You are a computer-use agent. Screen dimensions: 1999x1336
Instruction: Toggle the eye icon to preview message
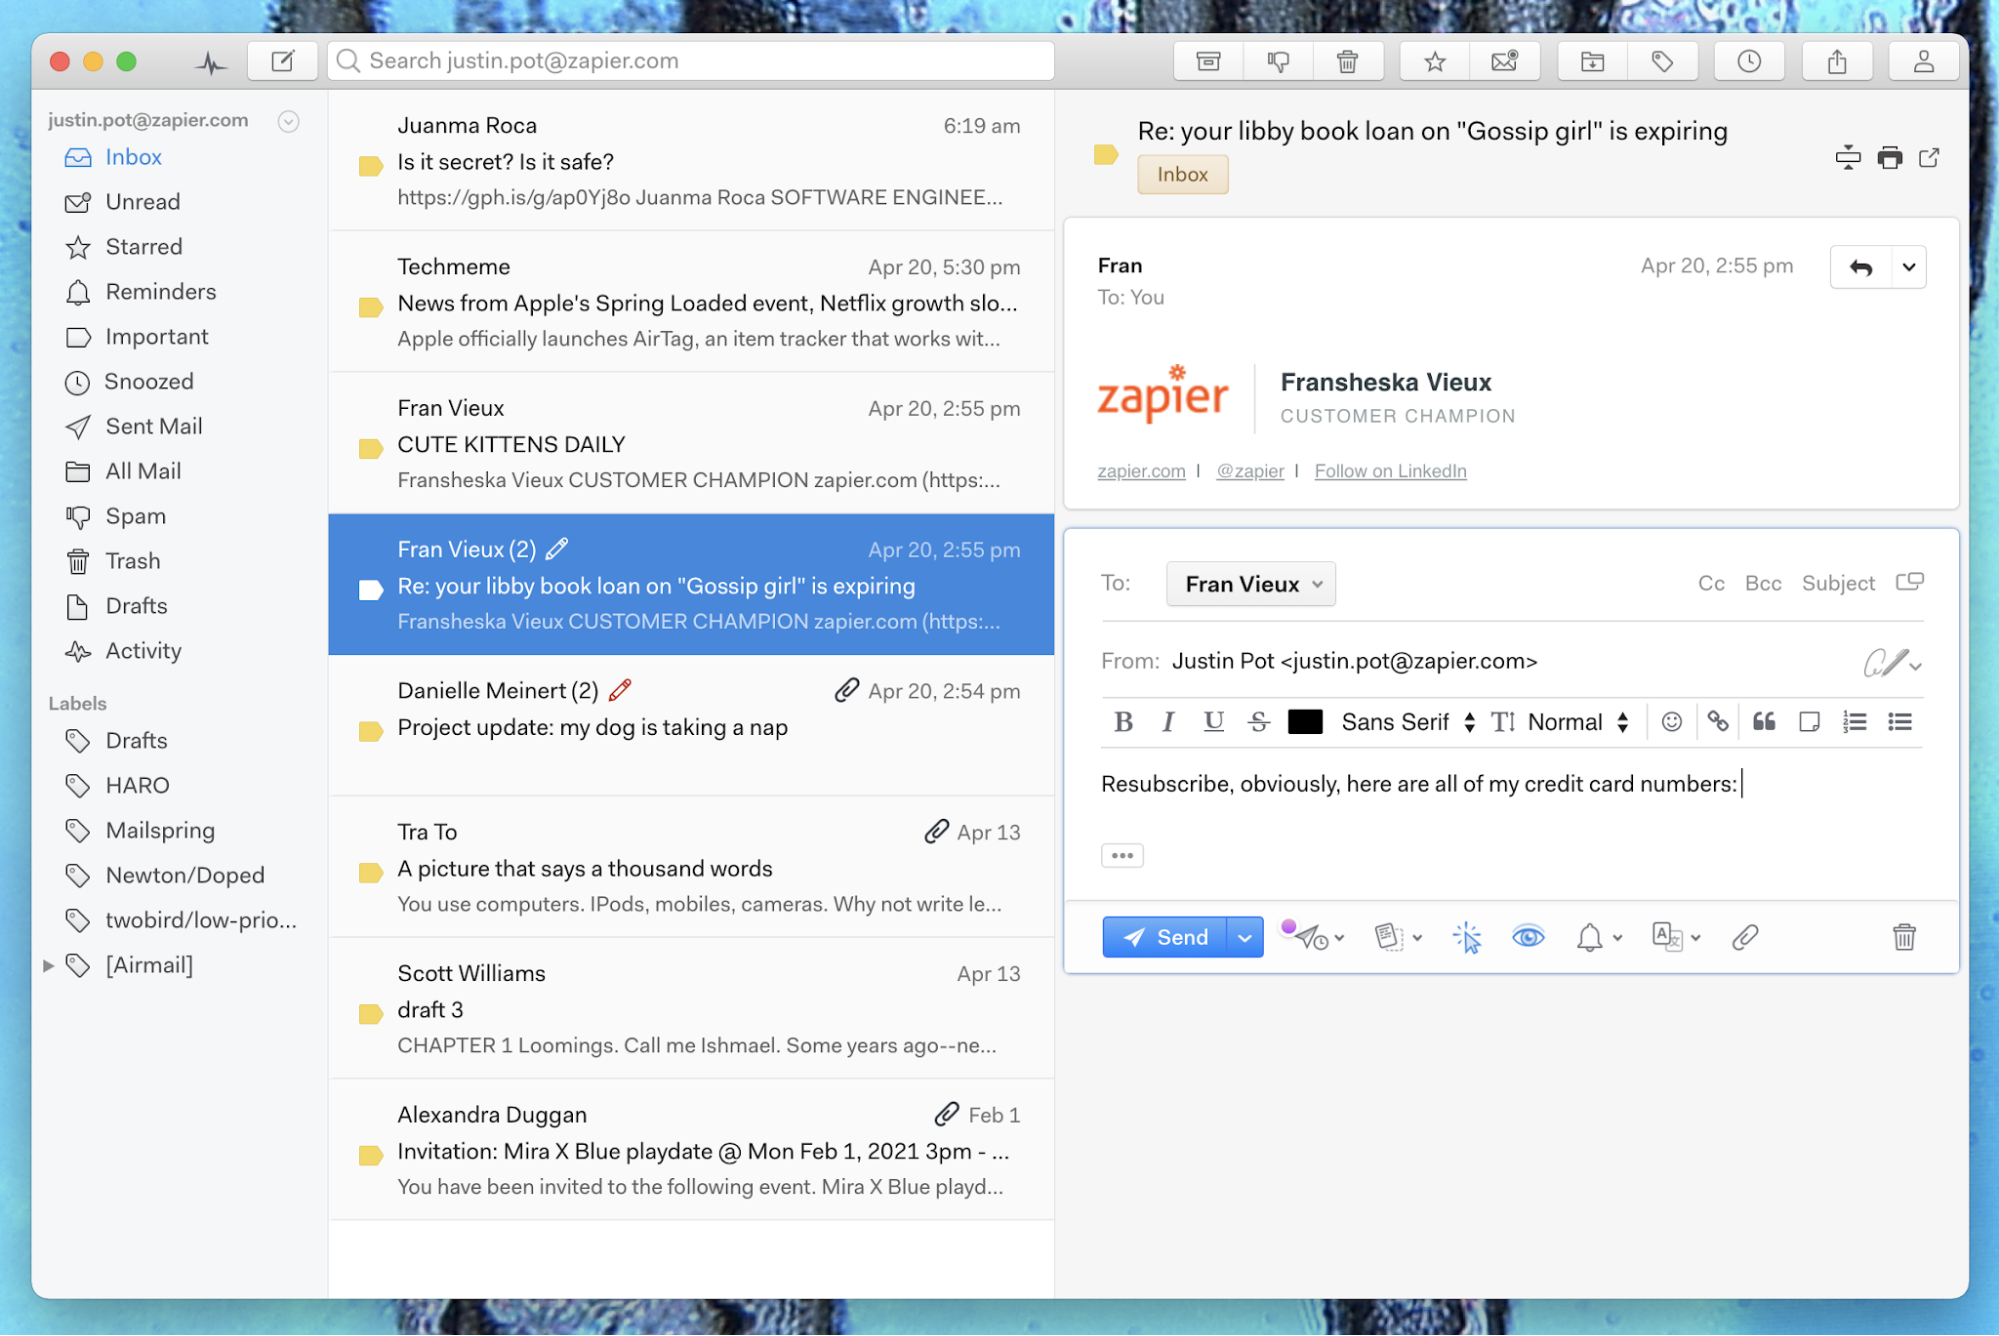coord(1529,936)
